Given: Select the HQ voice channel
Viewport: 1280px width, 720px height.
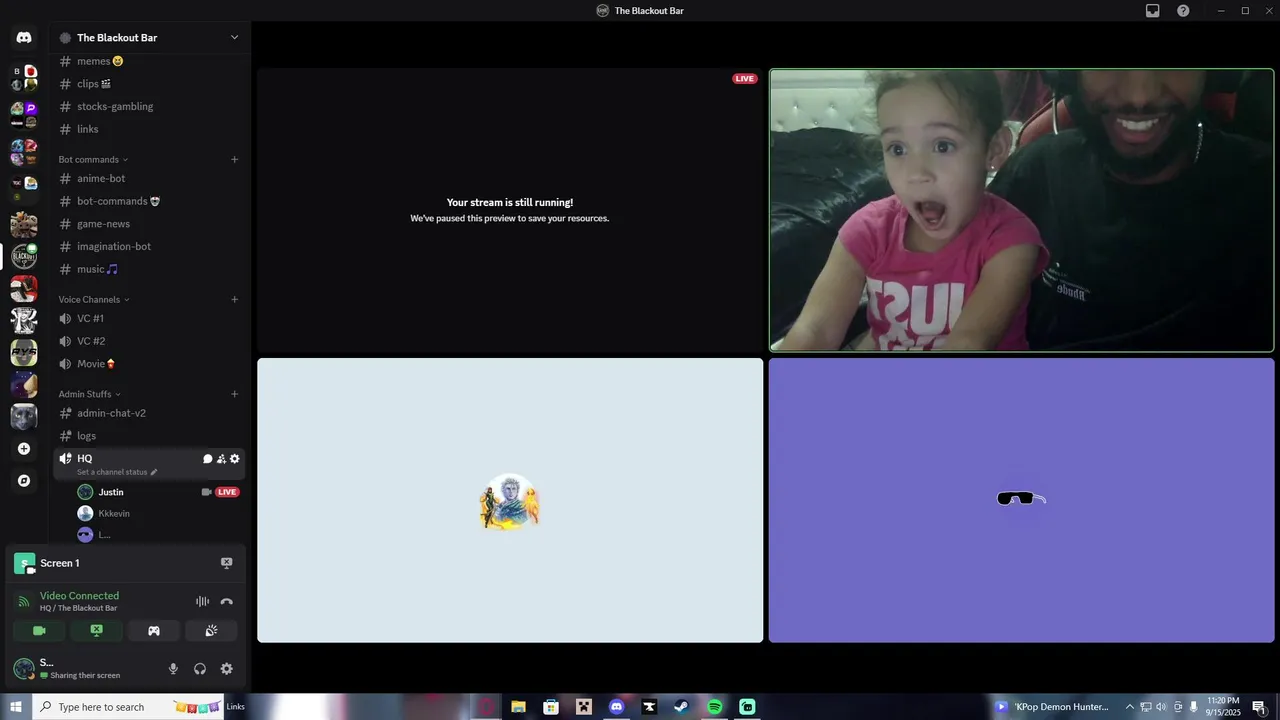Looking at the screenshot, I should pos(149,464).
